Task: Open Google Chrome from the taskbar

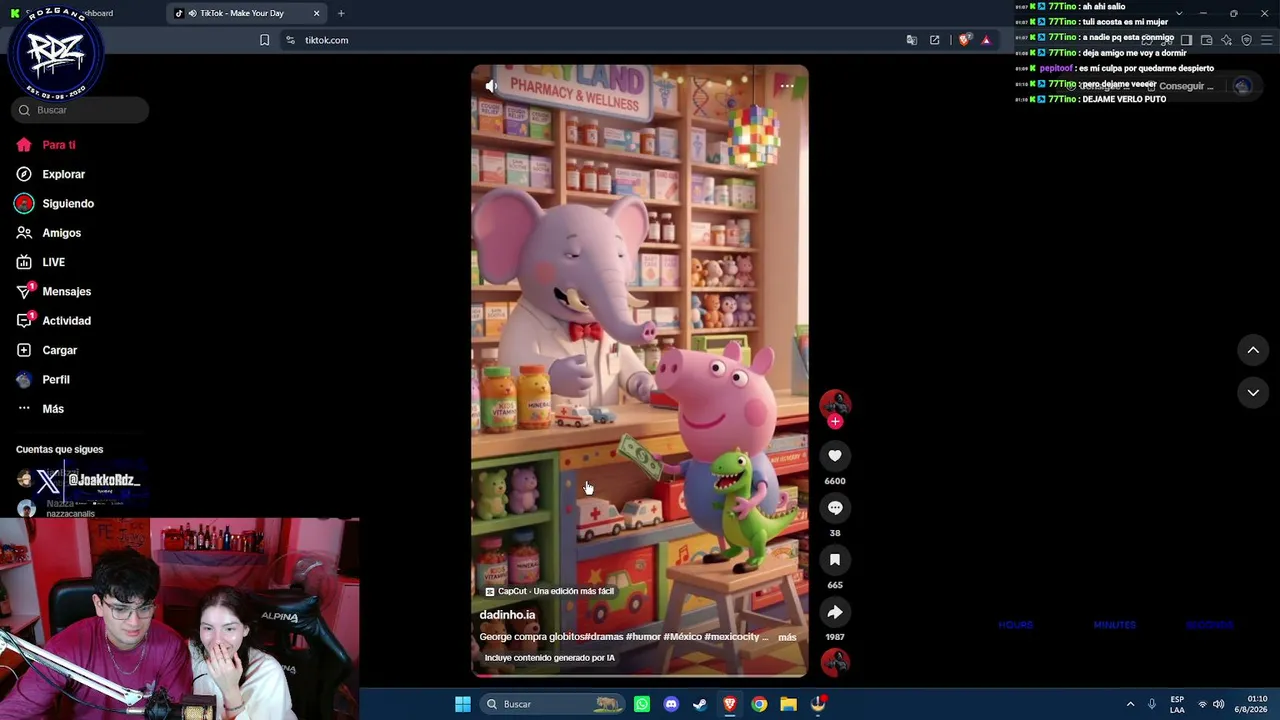Action: pos(759,704)
